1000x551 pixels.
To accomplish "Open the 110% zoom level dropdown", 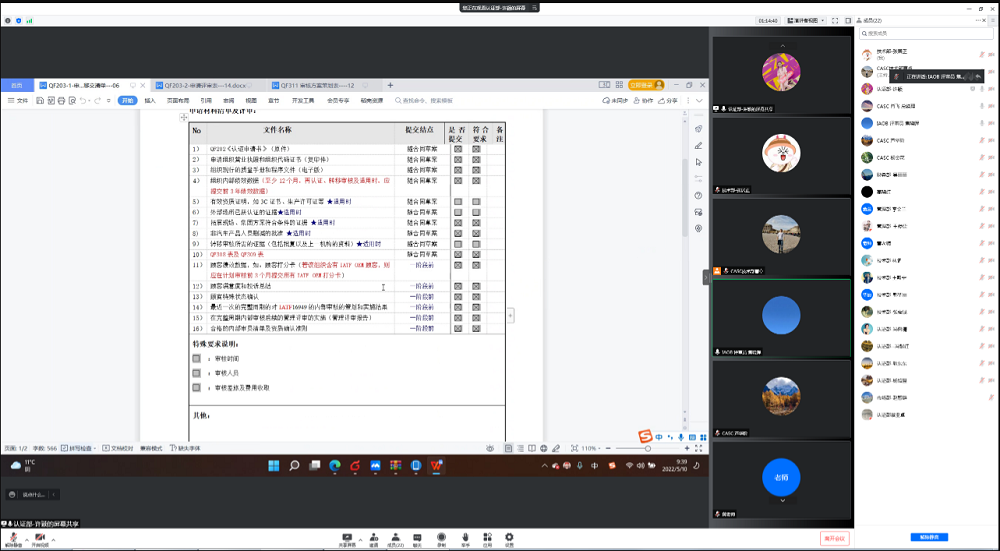I will pyautogui.click(x=591, y=448).
